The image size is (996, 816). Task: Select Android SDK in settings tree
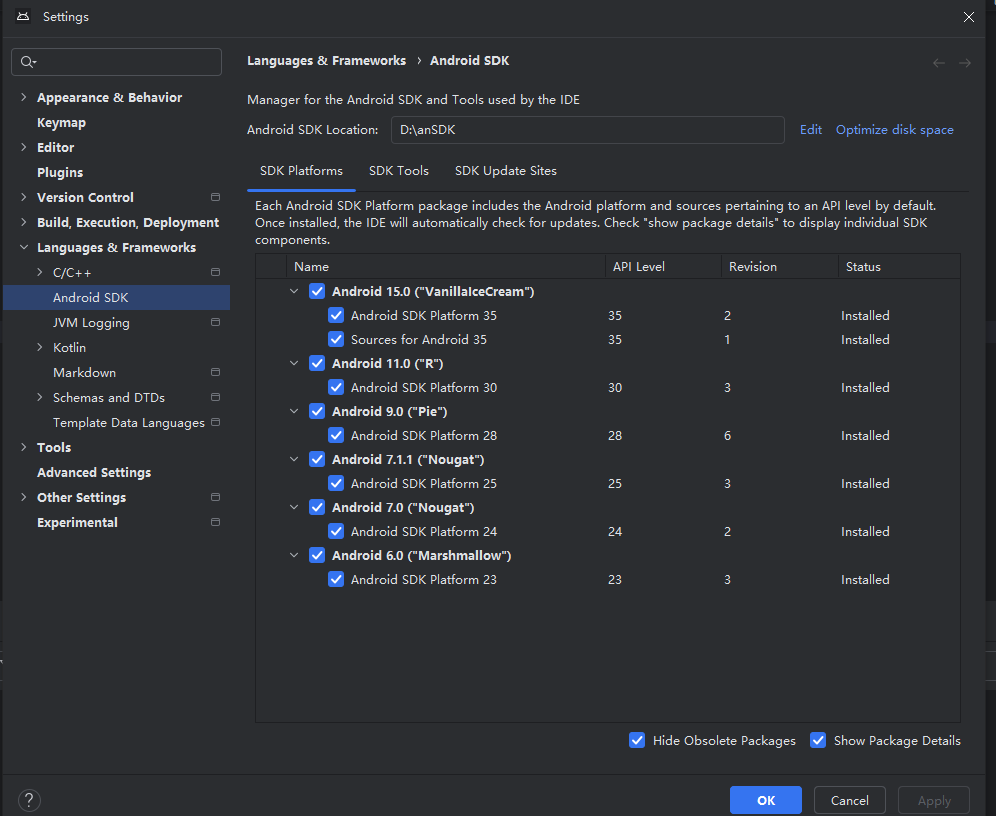click(116, 297)
